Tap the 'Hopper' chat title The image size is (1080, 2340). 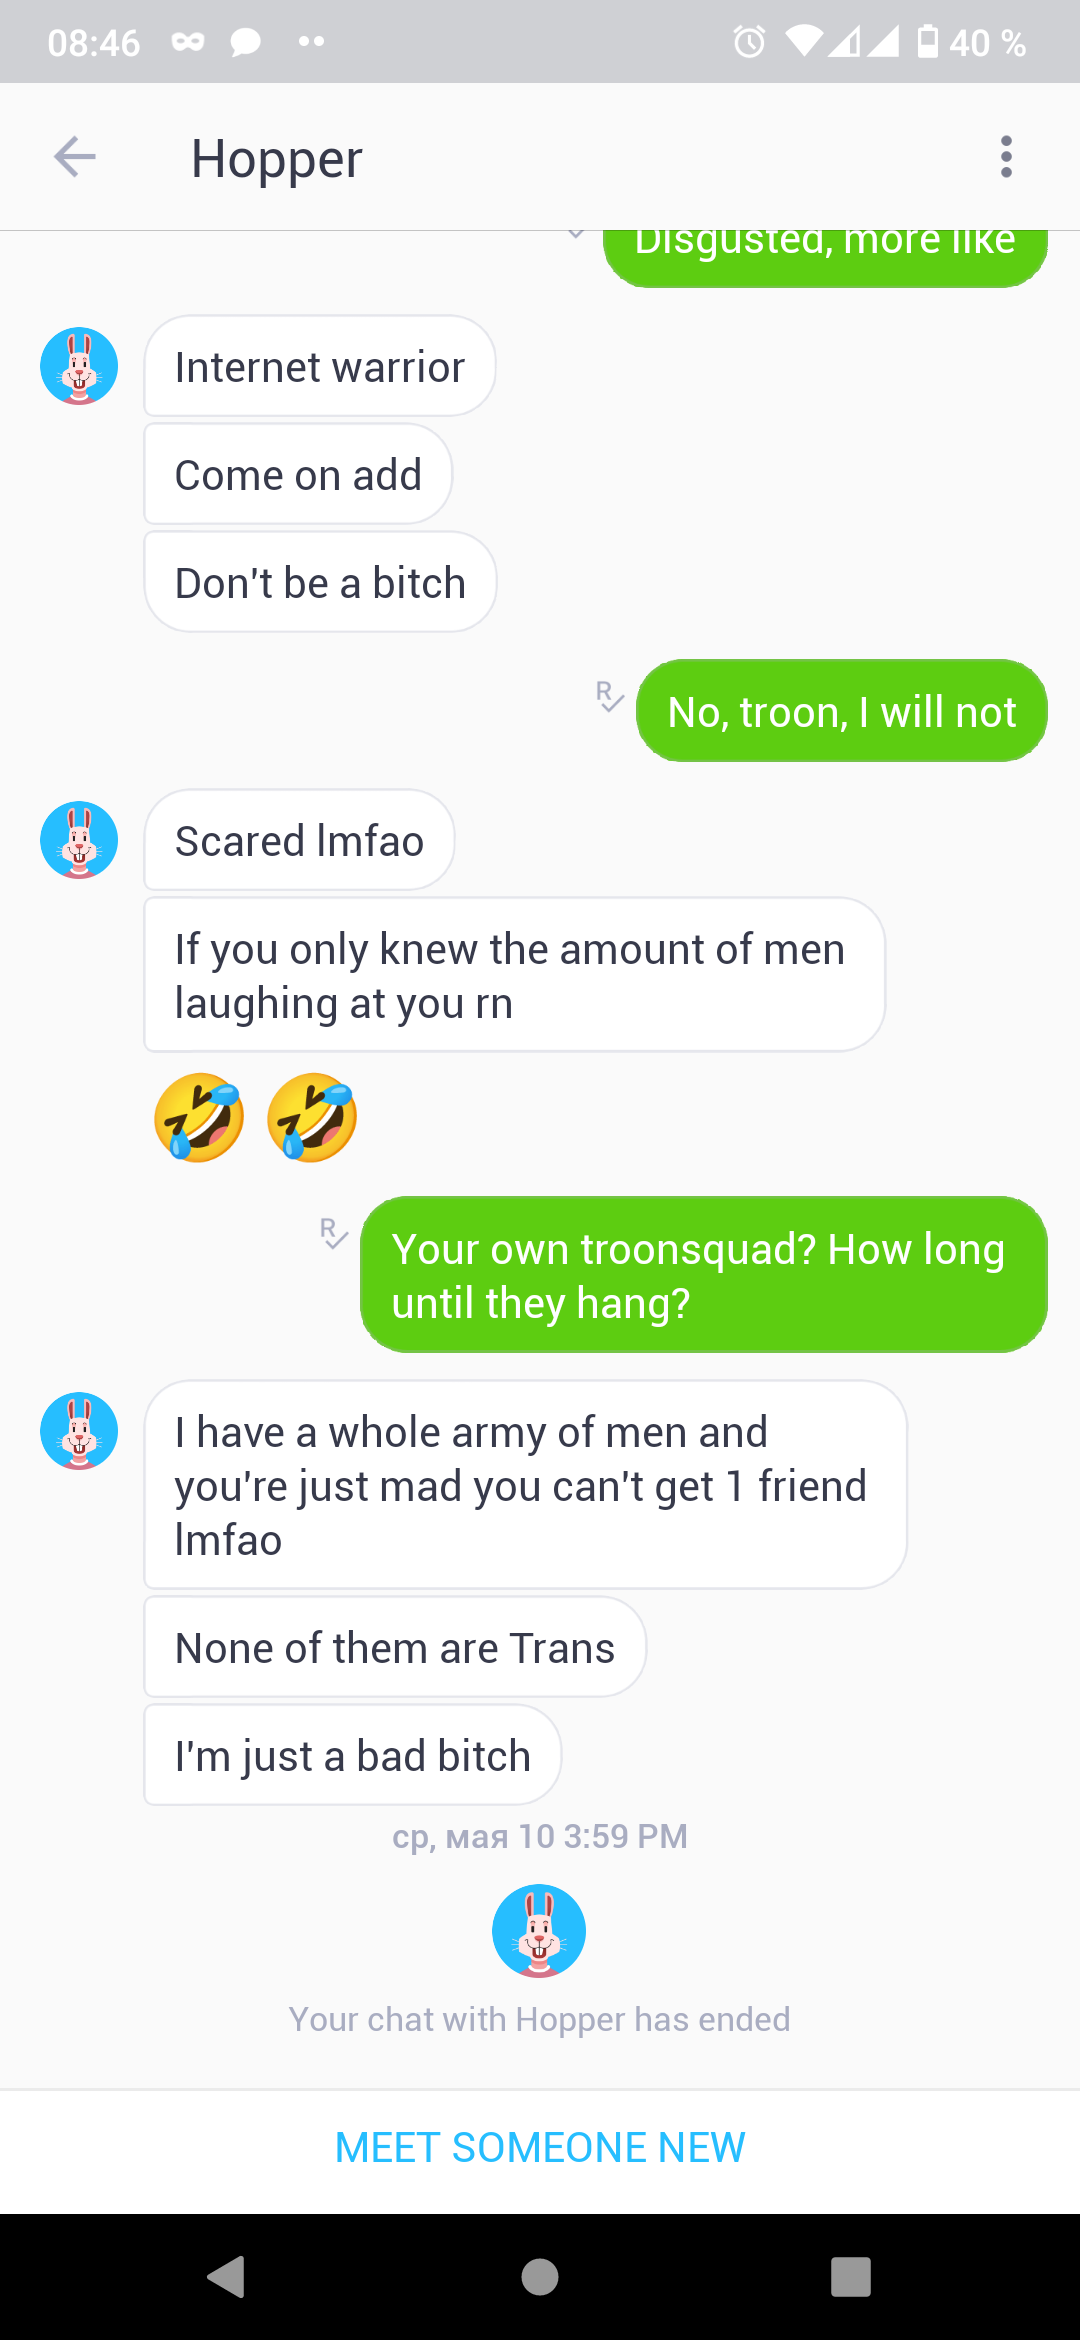277,159
